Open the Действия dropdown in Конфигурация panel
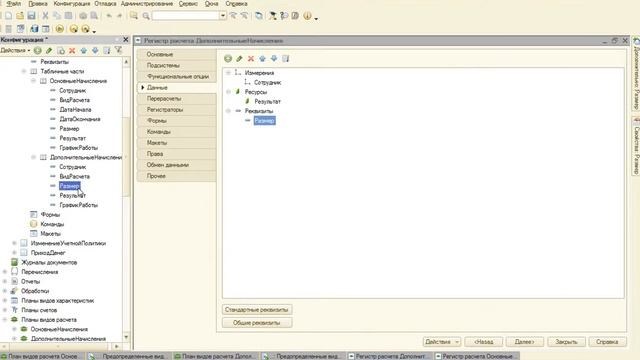640x360 pixels. [x=15, y=50]
